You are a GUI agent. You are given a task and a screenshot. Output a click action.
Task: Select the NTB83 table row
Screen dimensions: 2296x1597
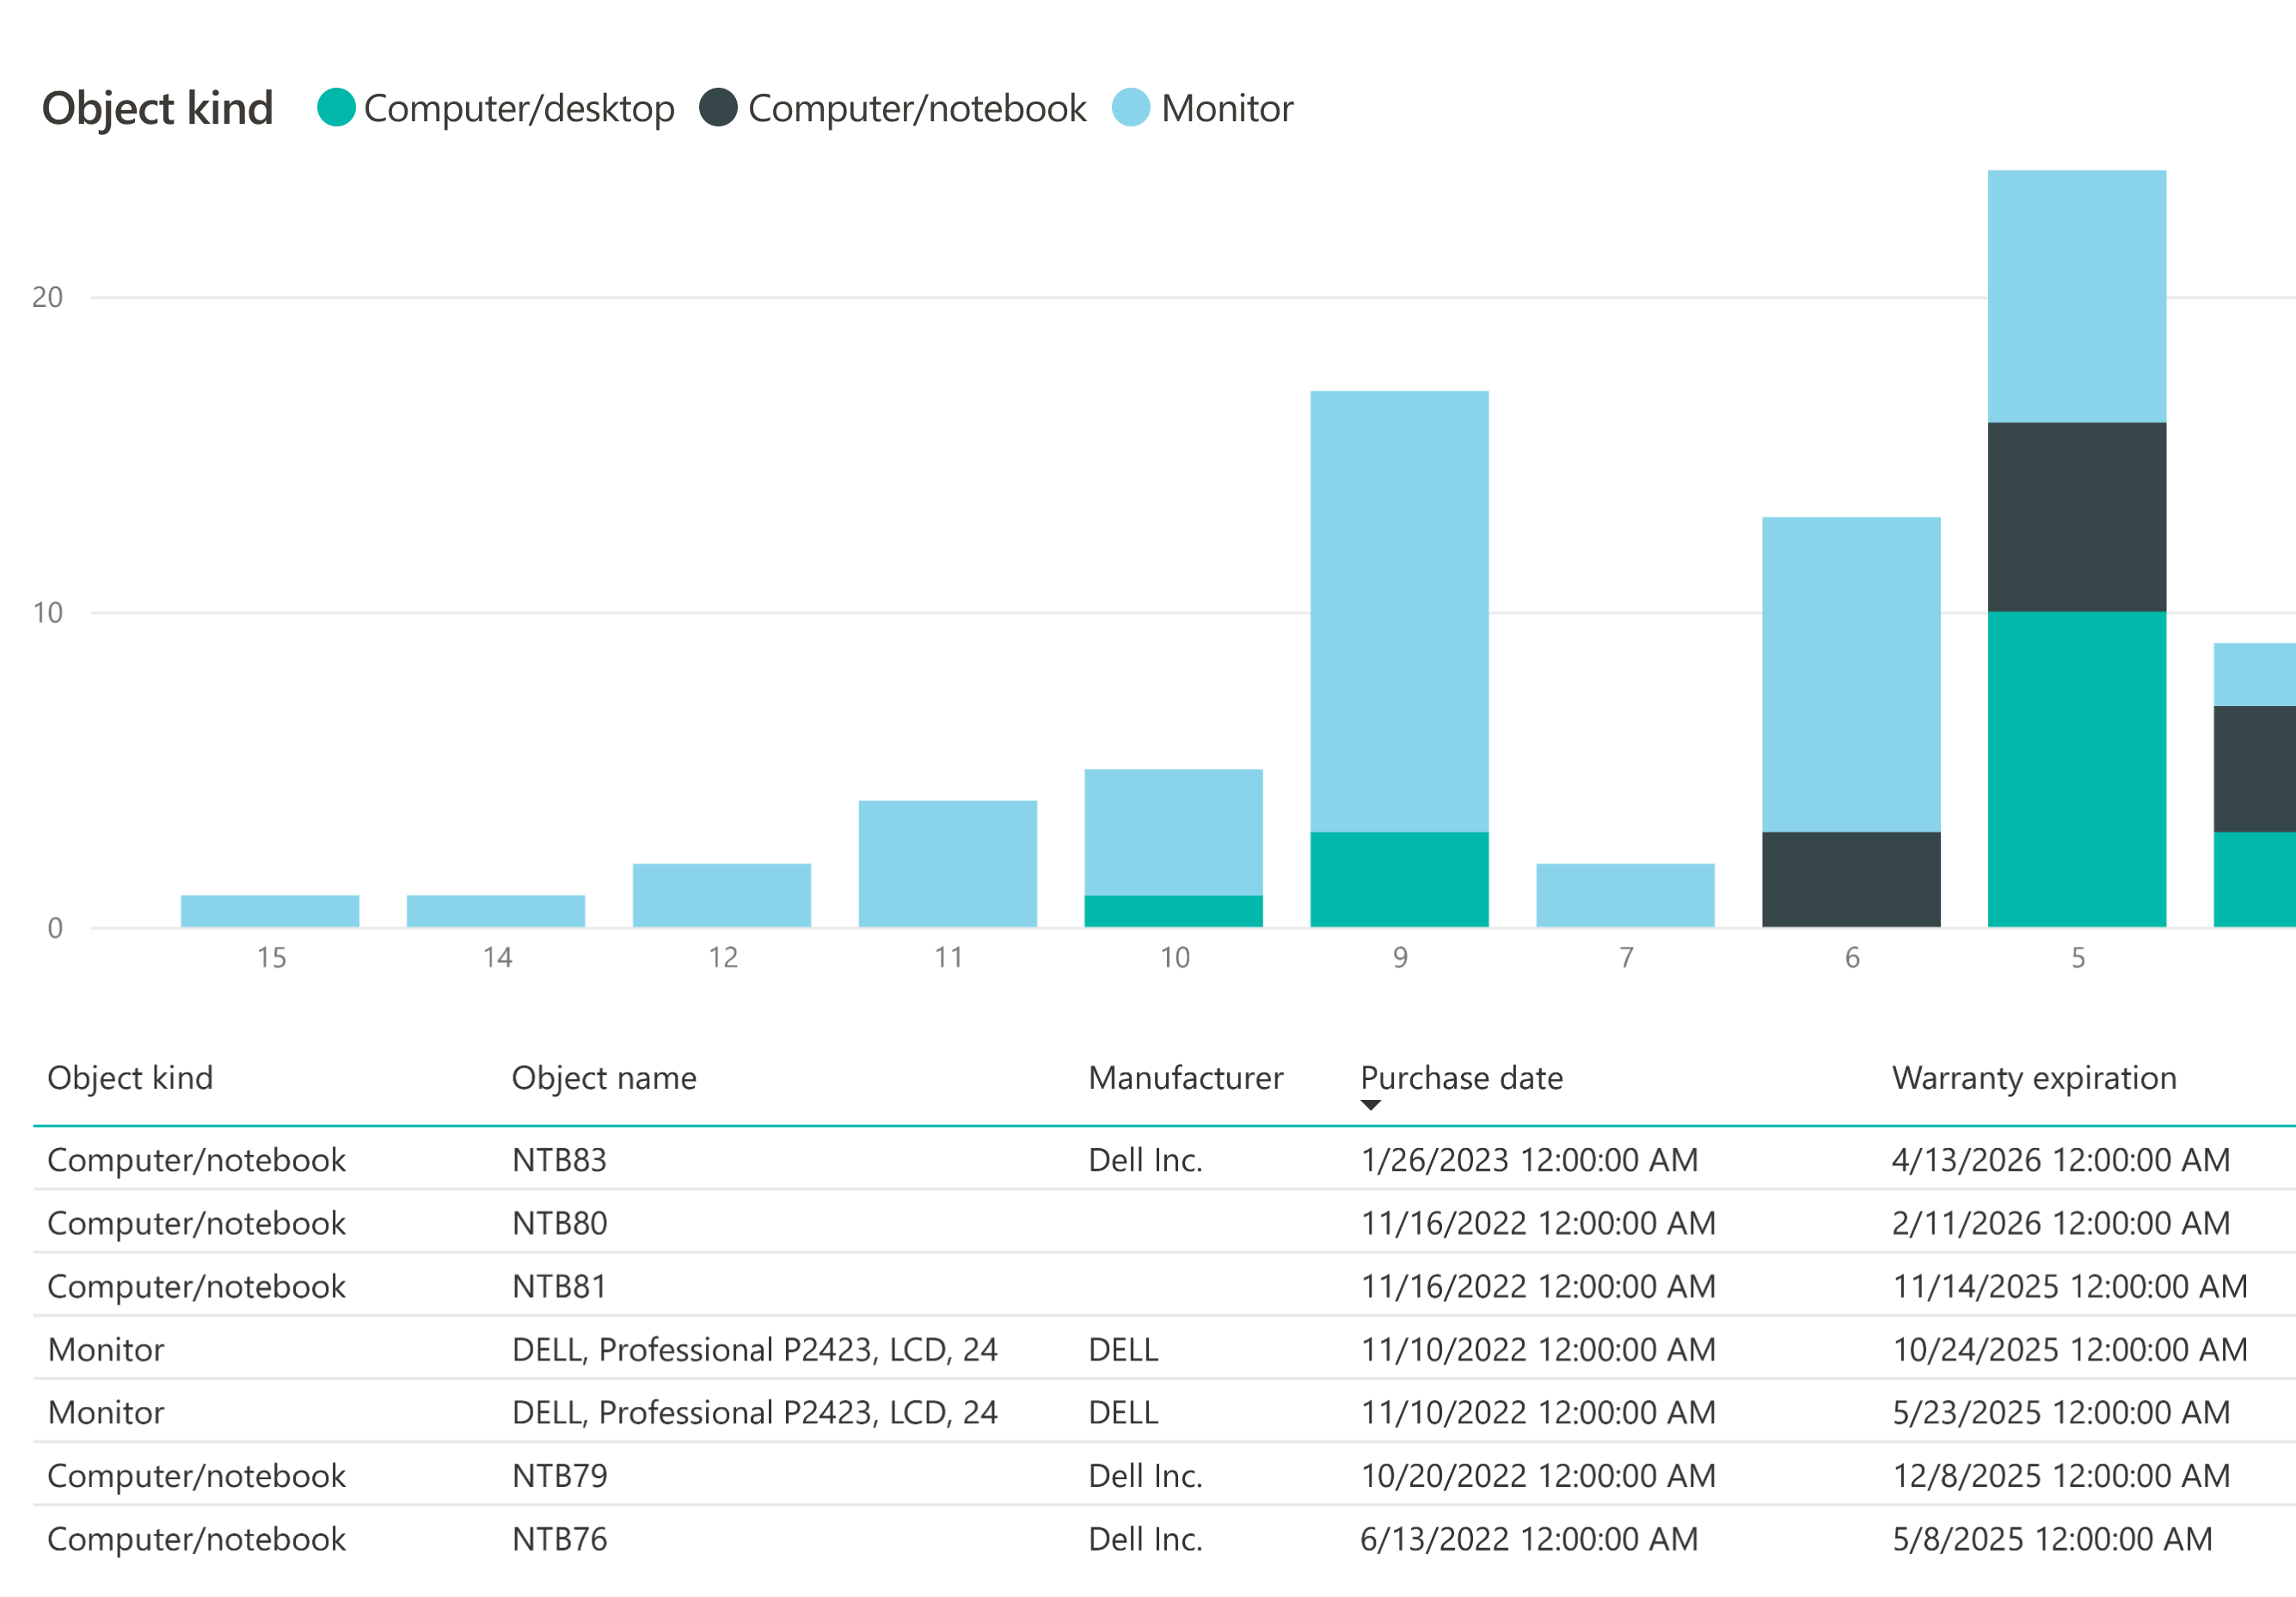coord(559,1160)
